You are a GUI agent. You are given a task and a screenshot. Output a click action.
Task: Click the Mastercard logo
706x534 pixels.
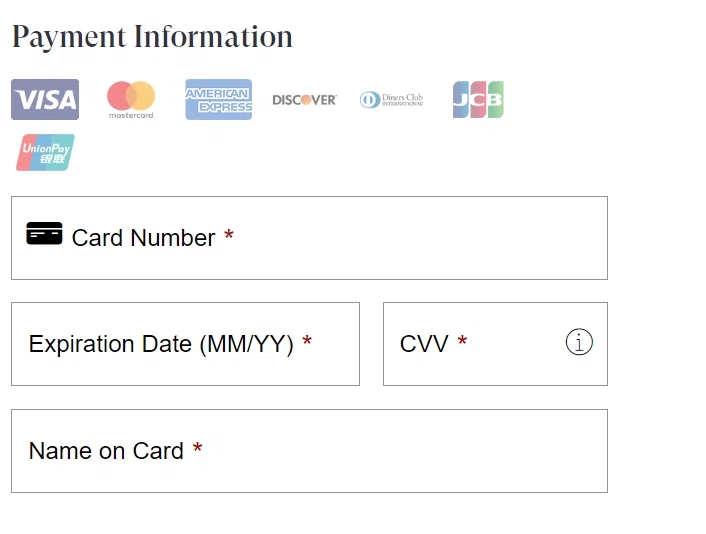[131, 100]
